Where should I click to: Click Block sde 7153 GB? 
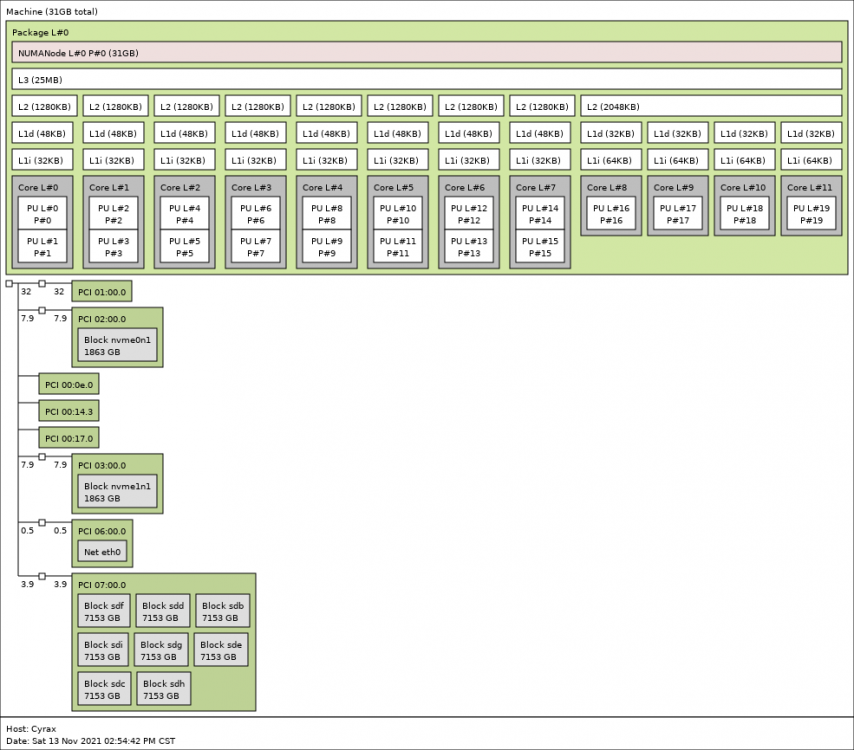point(221,650)
